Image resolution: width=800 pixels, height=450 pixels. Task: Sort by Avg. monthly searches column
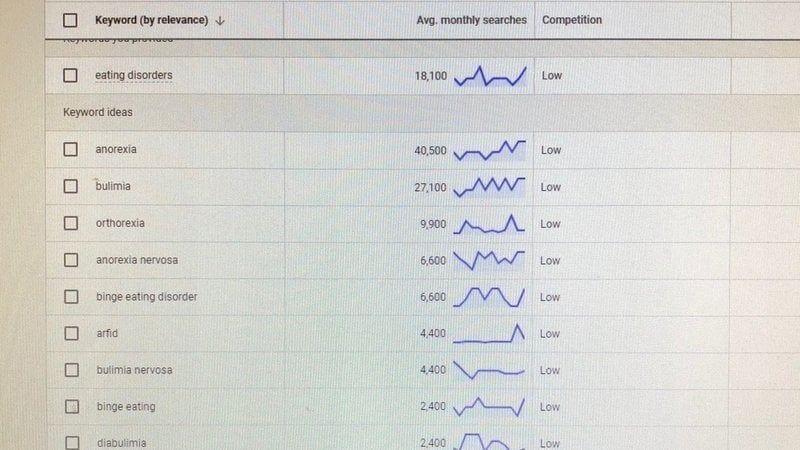(x=471, y=20)
